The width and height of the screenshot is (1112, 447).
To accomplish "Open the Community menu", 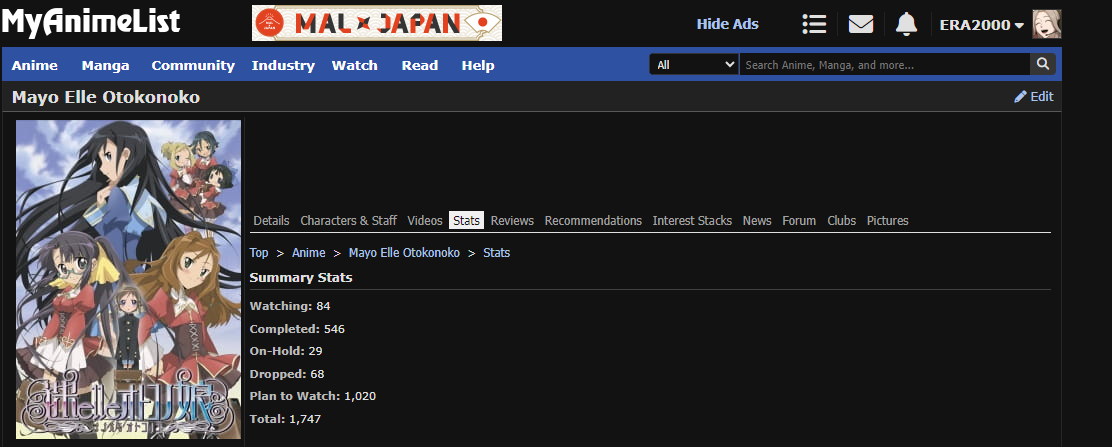I will (193, 65).
